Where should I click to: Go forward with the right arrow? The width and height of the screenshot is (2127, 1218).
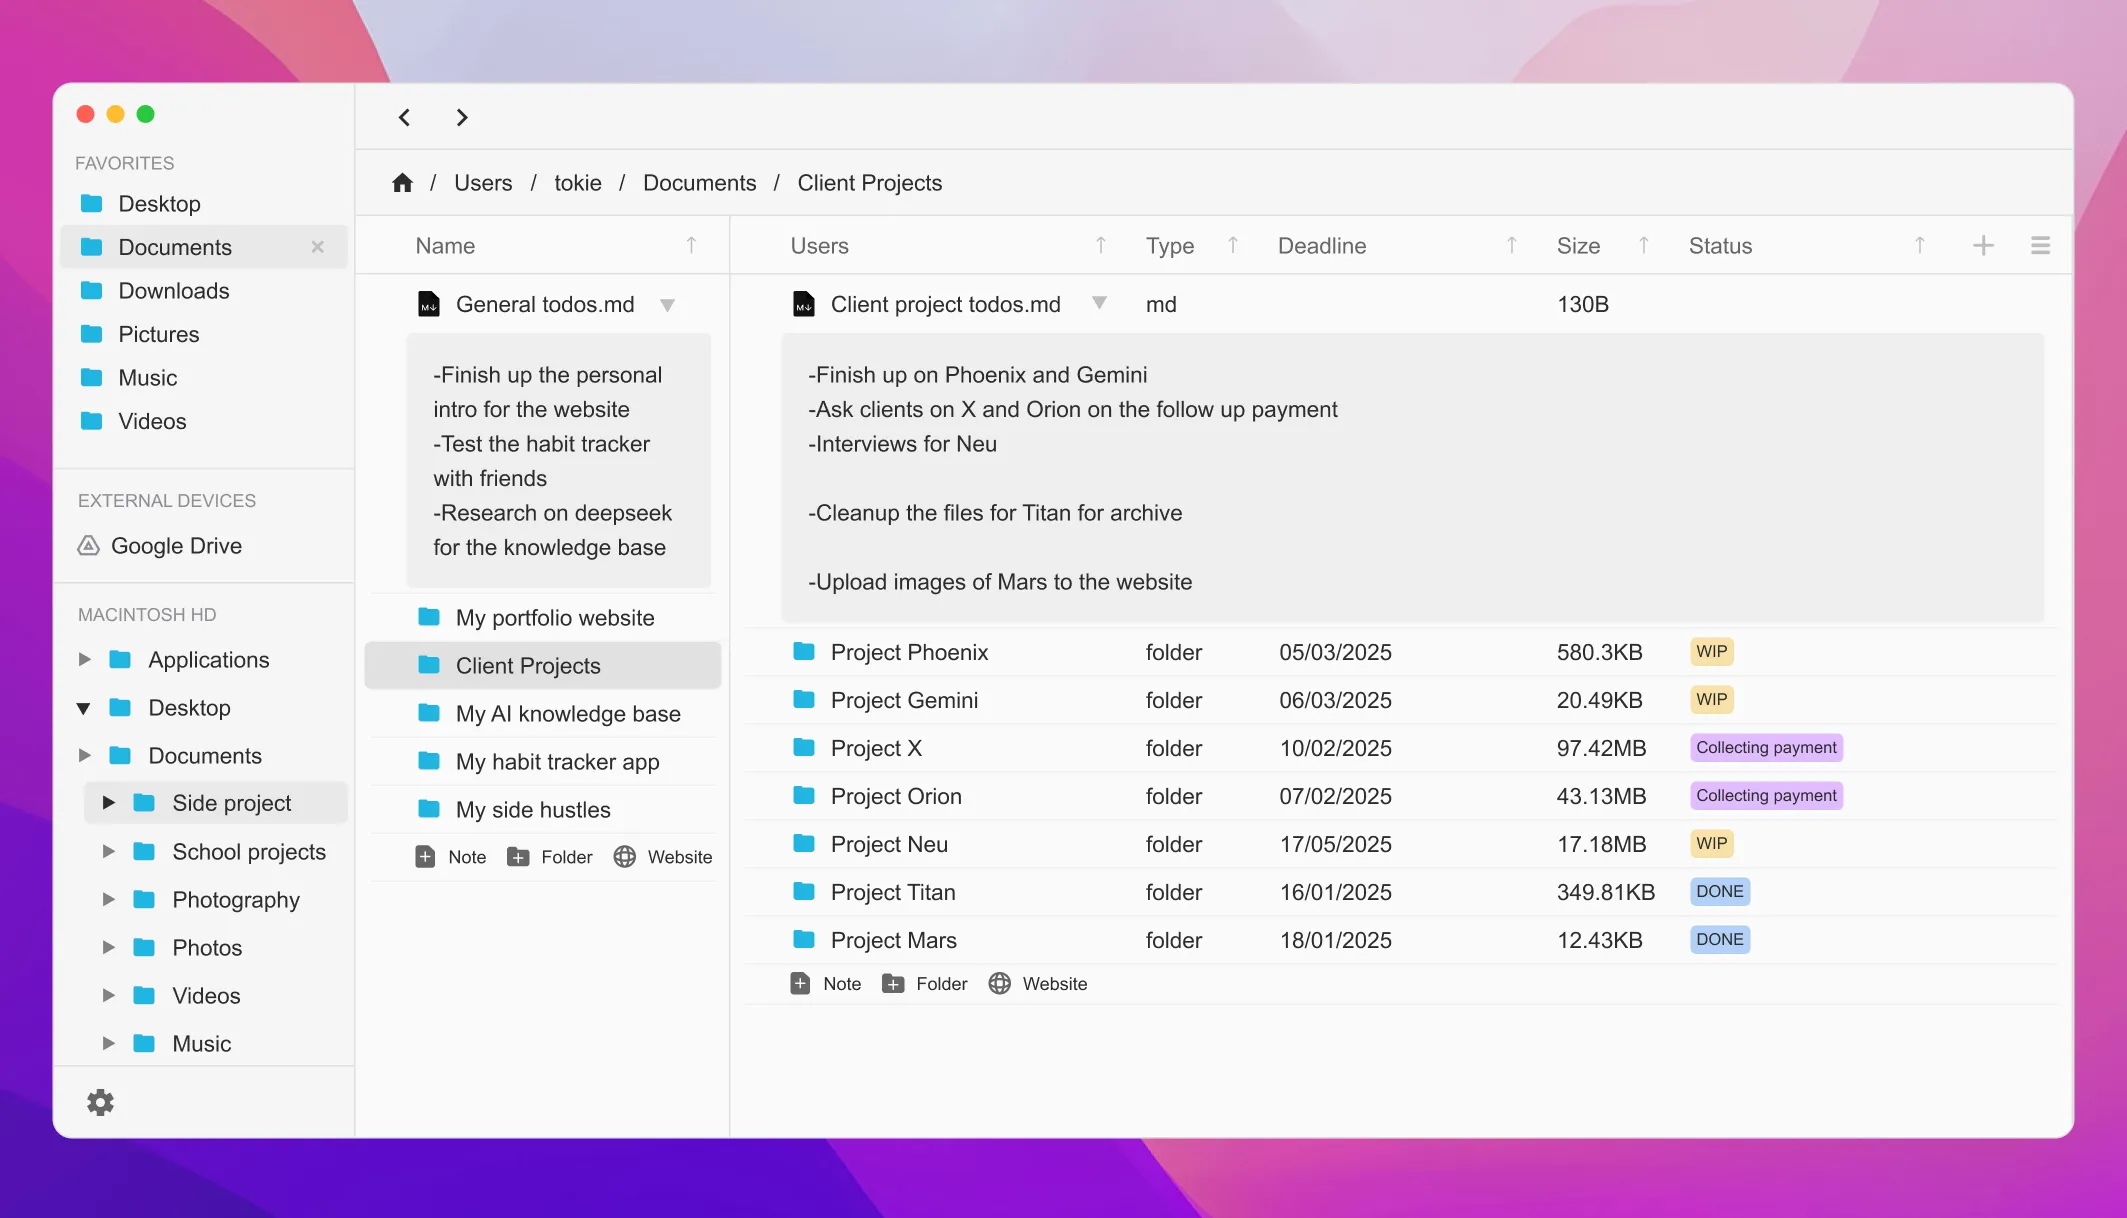pos(461,118)
